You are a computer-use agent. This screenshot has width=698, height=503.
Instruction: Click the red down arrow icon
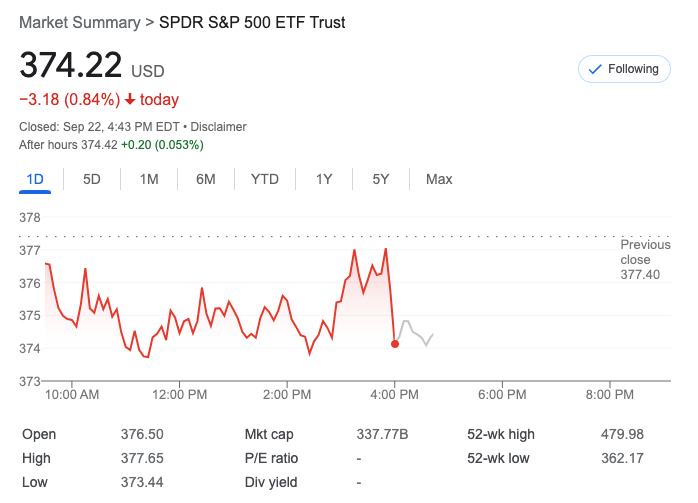coord(130,99)
